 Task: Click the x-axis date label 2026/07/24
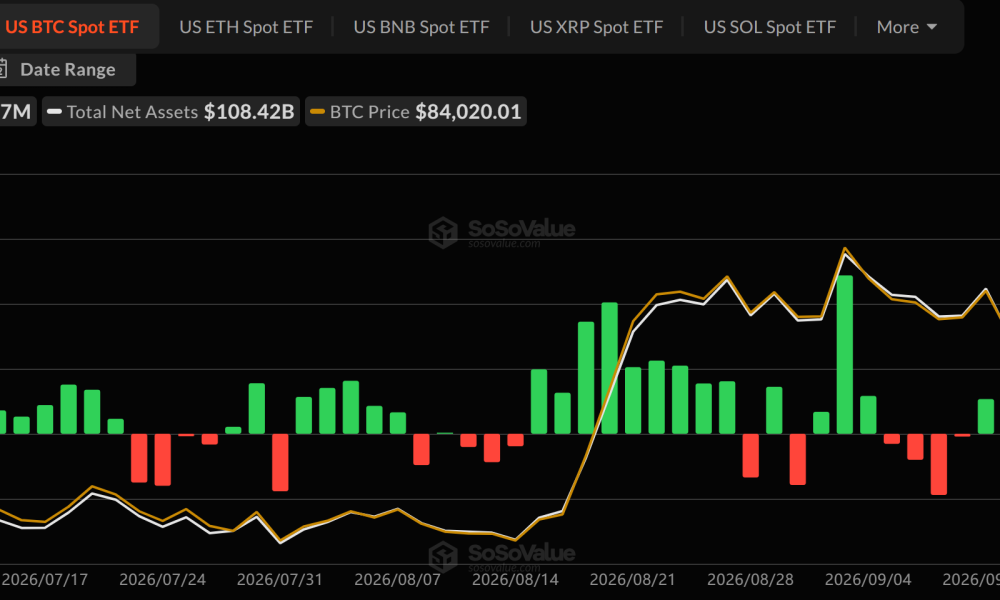click(x=163, y=580)
